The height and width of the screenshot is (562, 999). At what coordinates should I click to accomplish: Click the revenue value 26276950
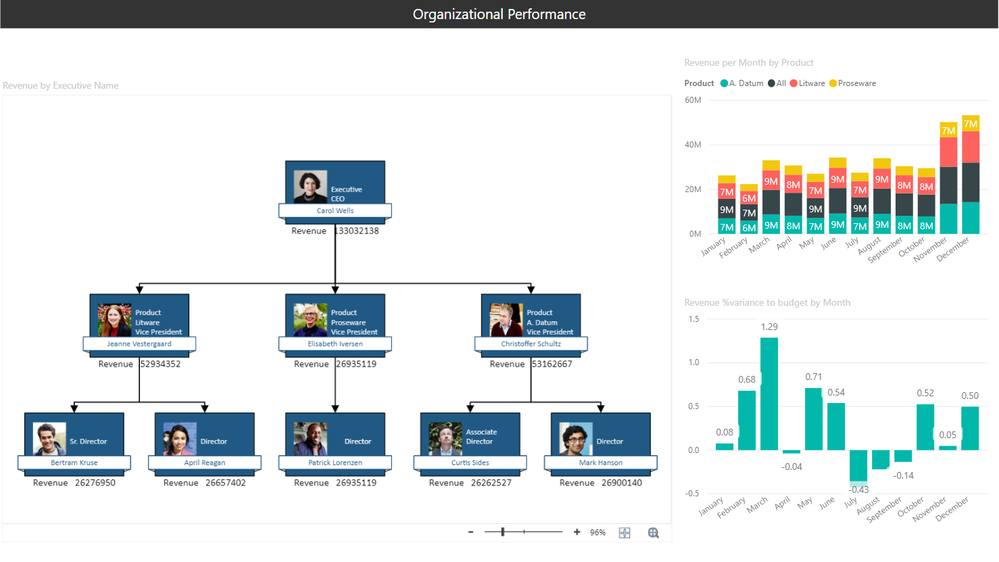click(95, 483)
